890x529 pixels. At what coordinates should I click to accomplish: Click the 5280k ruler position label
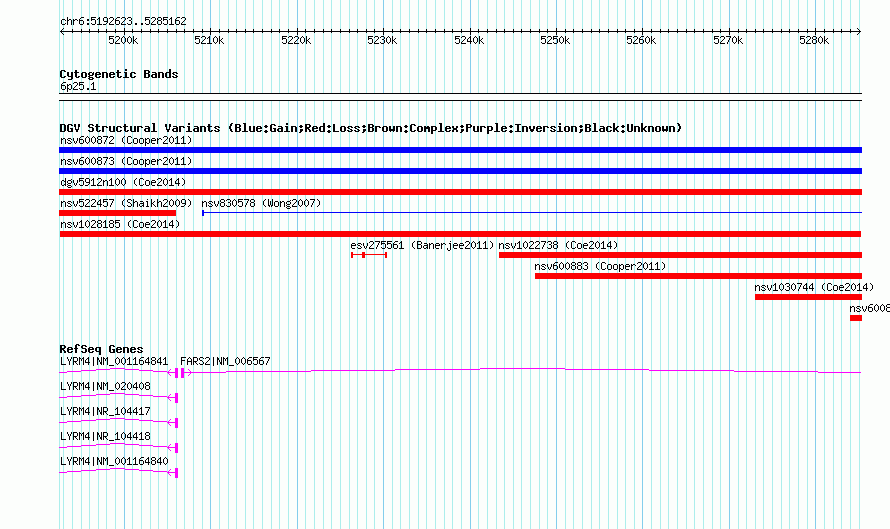[x=814, y=40]
